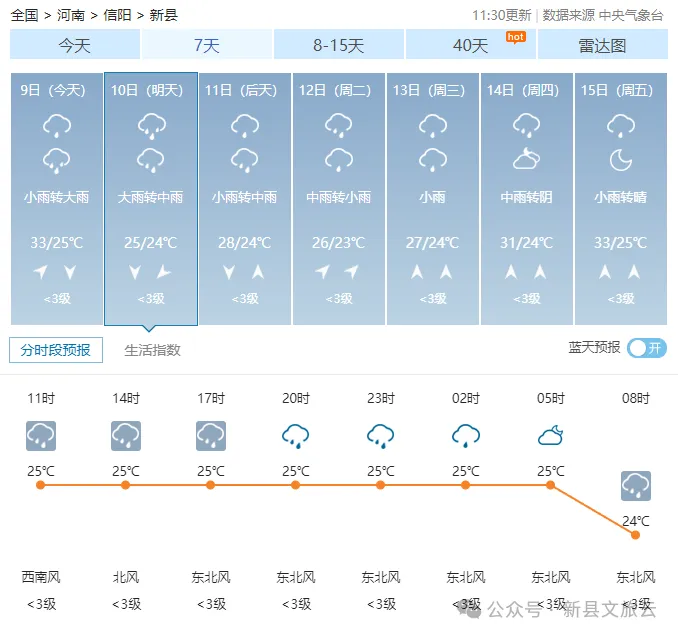Select the 12日（周二）day card
Screen dimensions: 678x636
[x=339, y=198]
